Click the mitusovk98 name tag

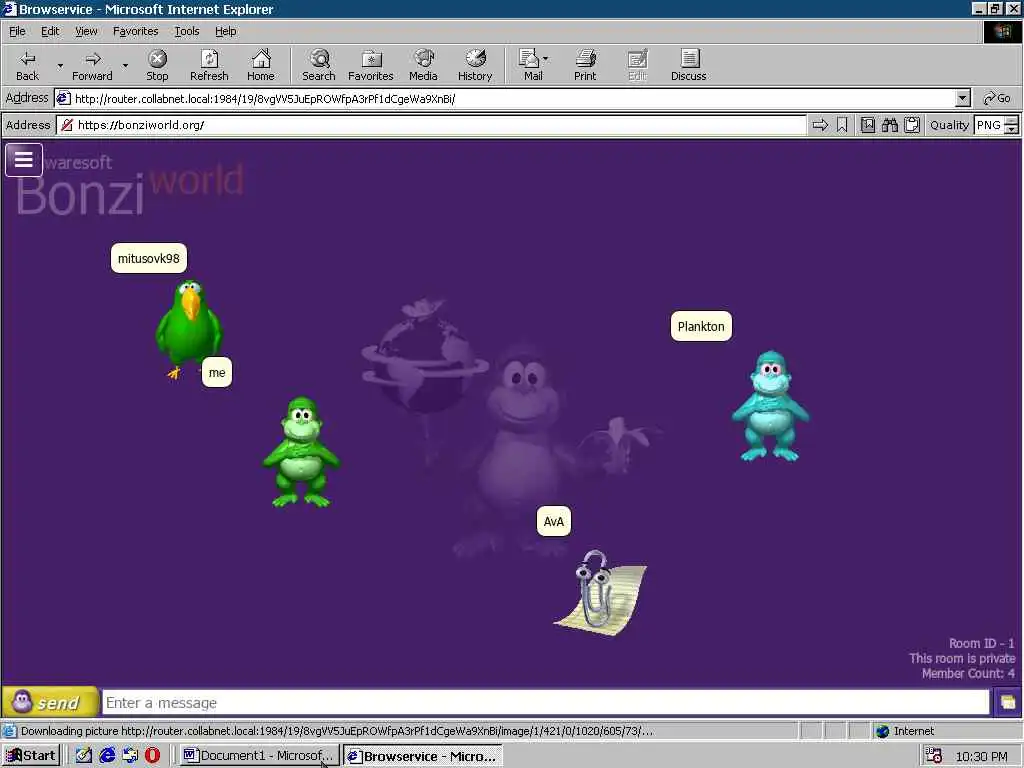[x=149, y=258]
